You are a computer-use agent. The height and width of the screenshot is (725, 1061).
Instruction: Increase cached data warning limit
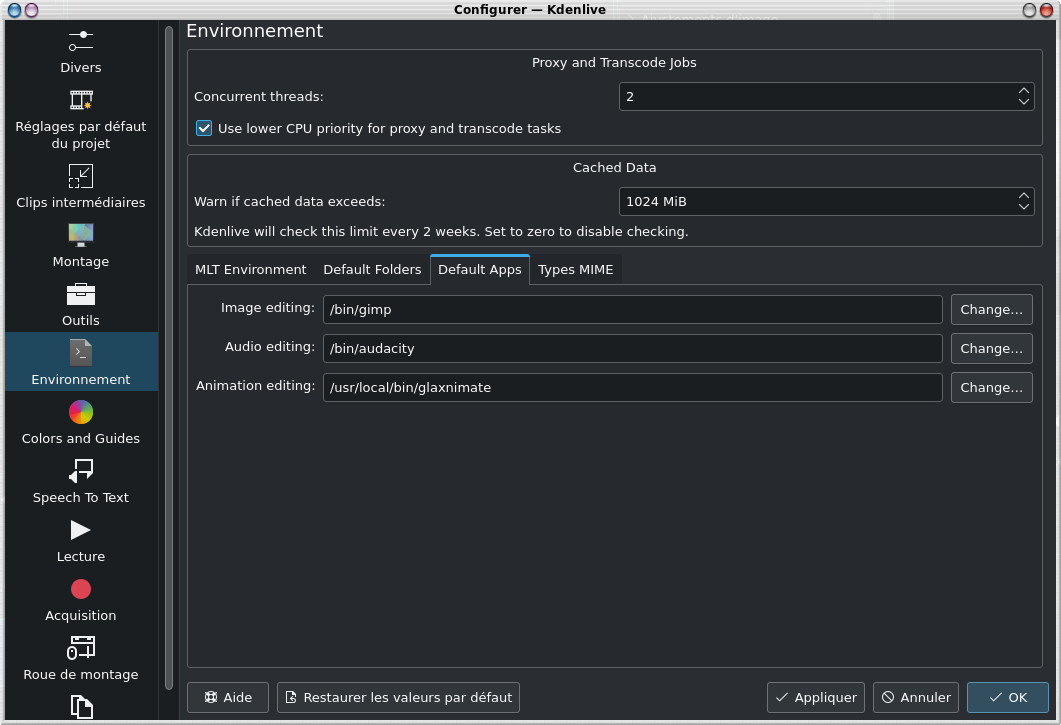coord(1023,195)
